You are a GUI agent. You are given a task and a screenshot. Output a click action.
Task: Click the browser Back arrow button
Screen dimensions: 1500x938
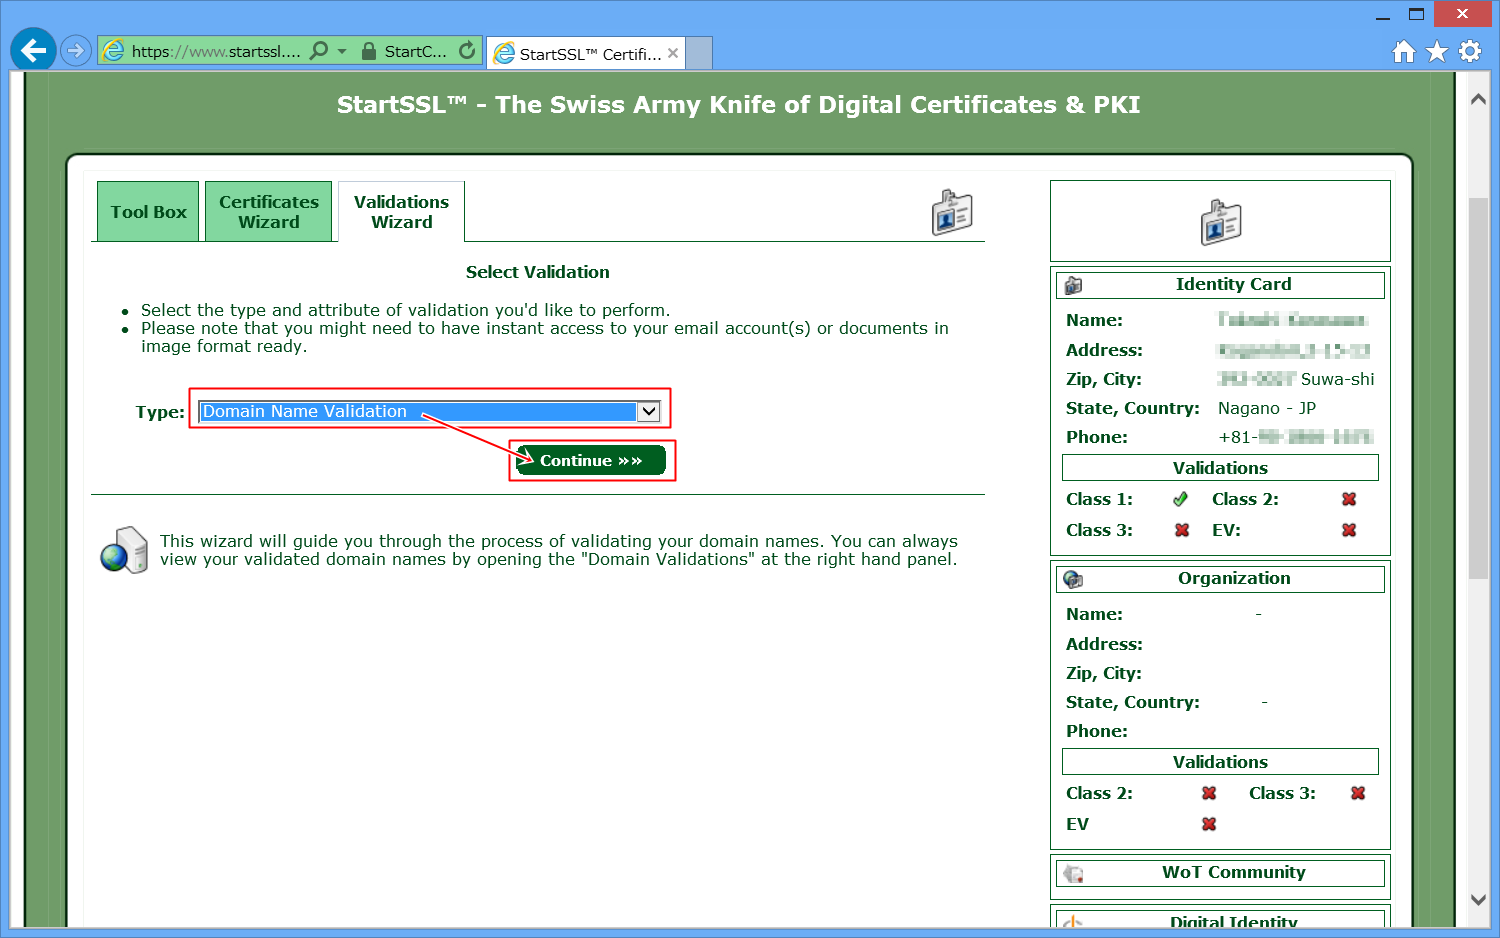pos(33,50)
